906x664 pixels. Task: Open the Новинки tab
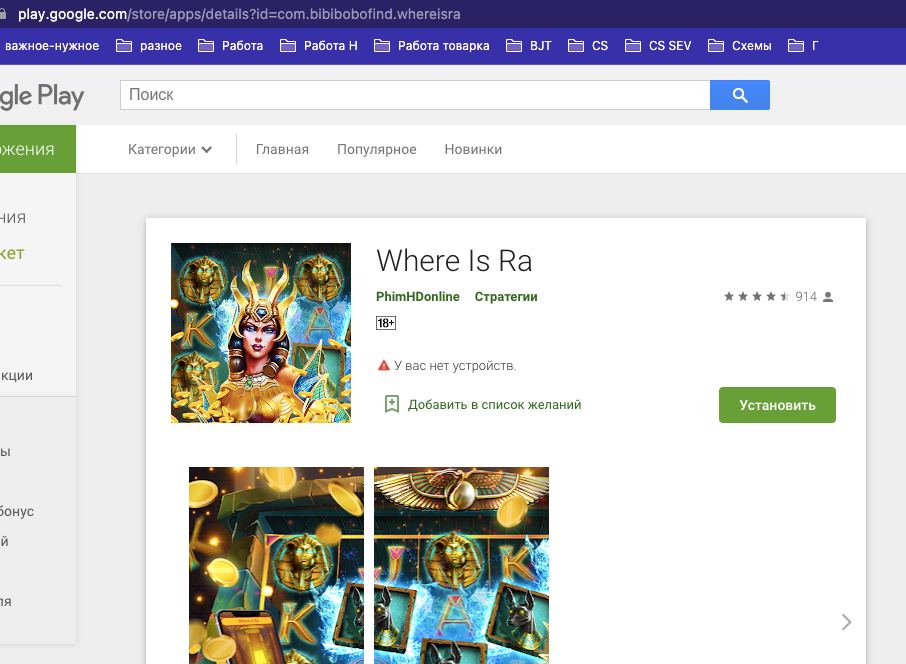click(x=473, y=149)
